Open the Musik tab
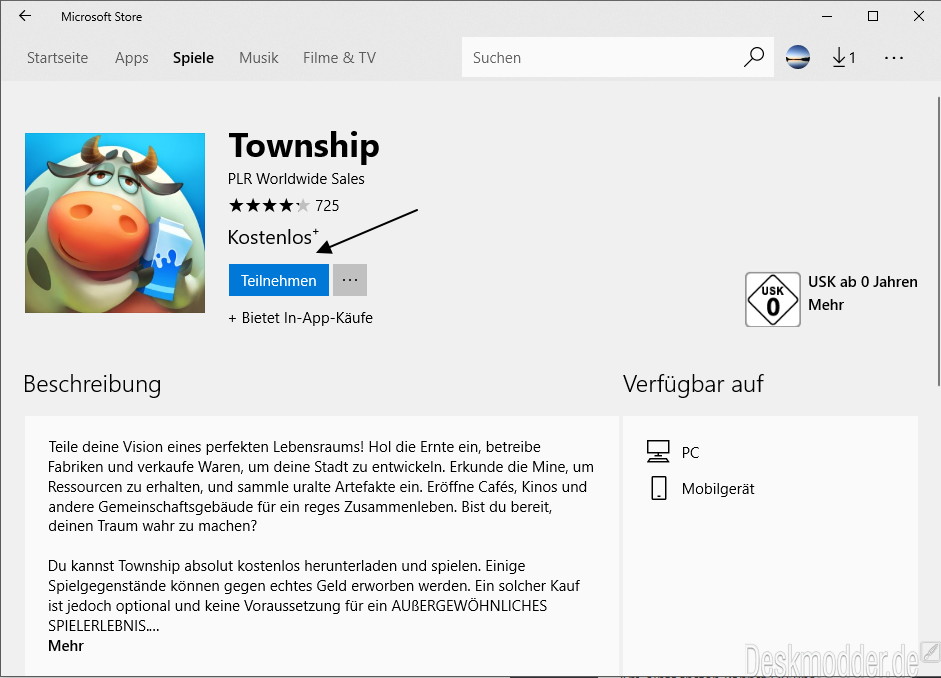This screenshot has height=678, width=941. [259, 58]
